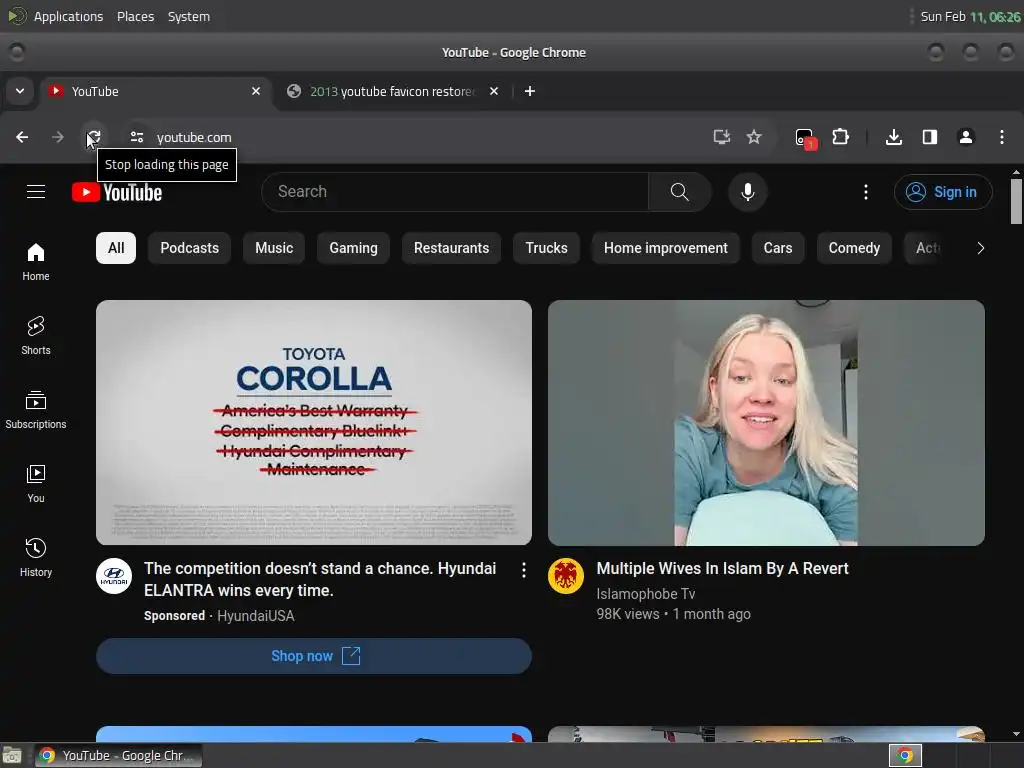Select the Comedy filter chip
Image resolution: width=1024 pixels, height=768 pixels.
[x=854, y=248]
